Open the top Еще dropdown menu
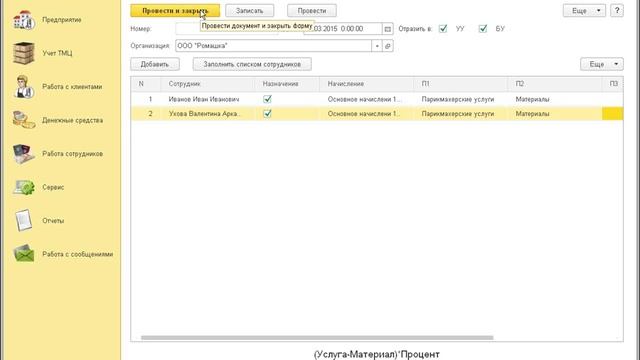 (584, 11)
